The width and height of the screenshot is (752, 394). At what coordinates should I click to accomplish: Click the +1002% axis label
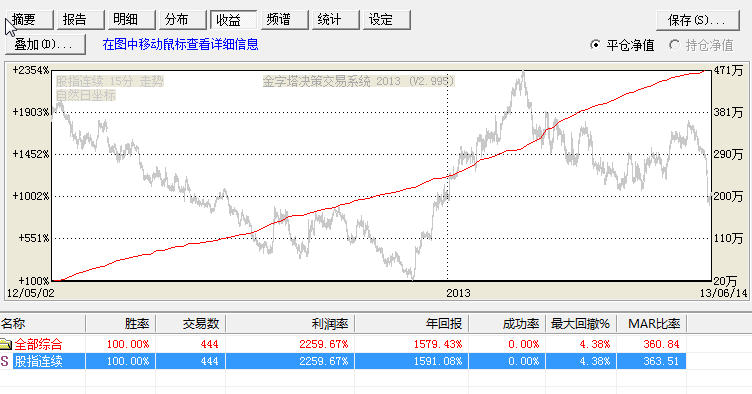tap(31, 196)
